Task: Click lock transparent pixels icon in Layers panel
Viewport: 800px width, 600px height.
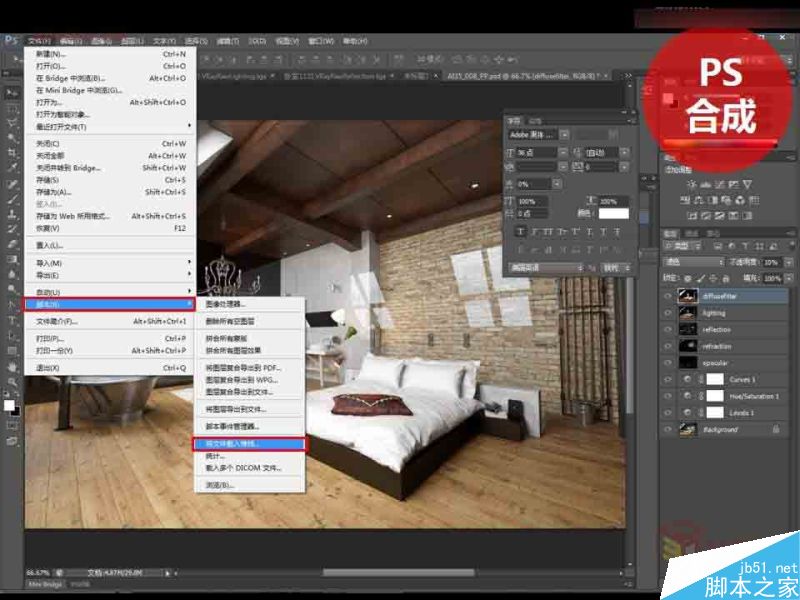Action: point(687,279)
